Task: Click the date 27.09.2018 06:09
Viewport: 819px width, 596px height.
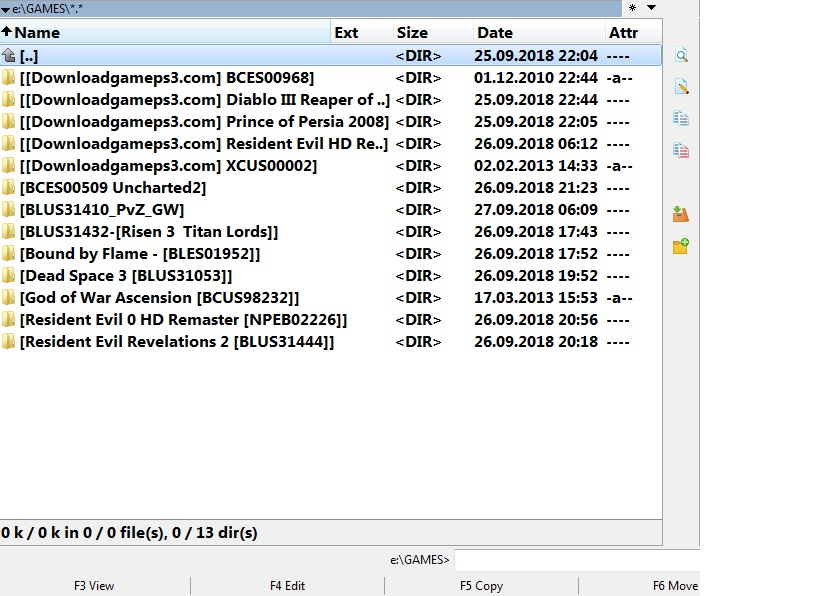Action: pos(536,209)
